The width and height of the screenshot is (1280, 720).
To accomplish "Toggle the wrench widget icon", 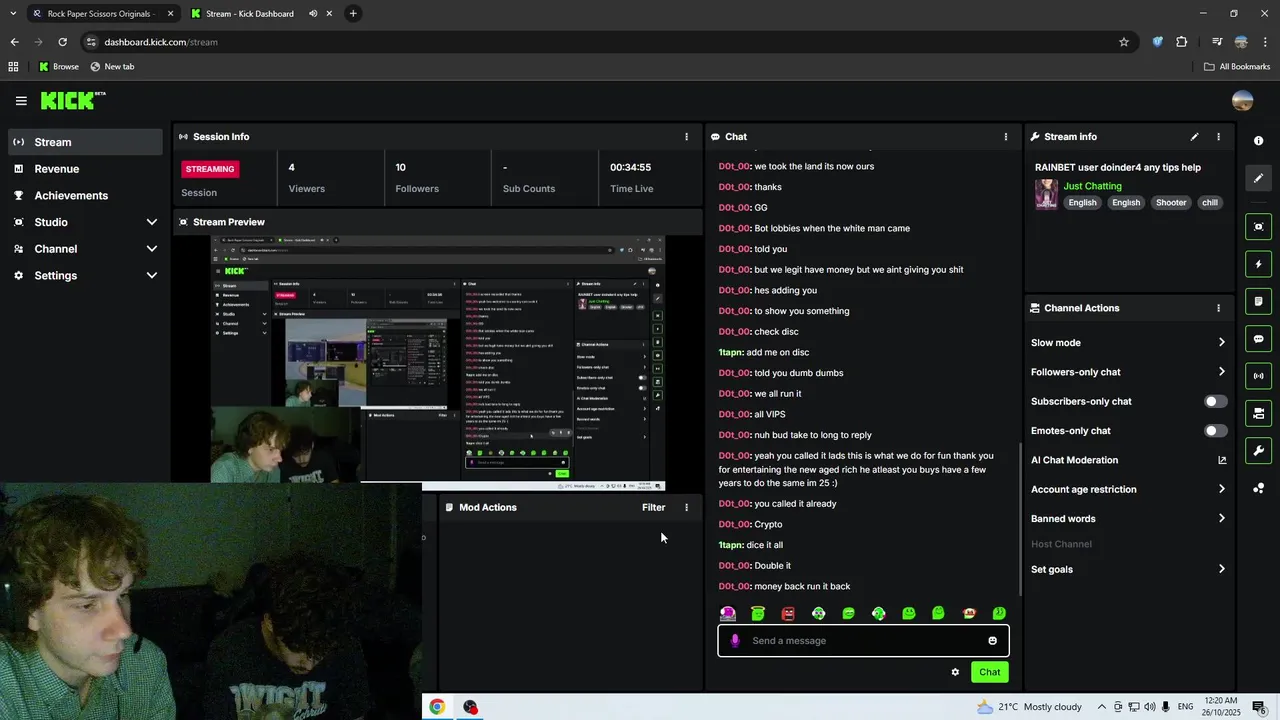I will [x=1258, y=450].
